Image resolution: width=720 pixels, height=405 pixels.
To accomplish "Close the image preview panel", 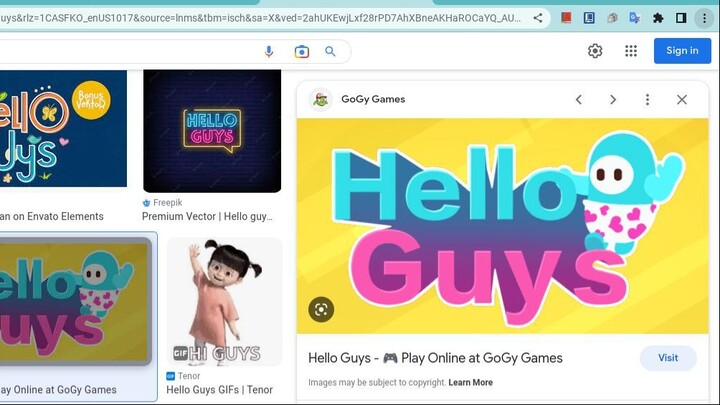I will tap(682, 100).
